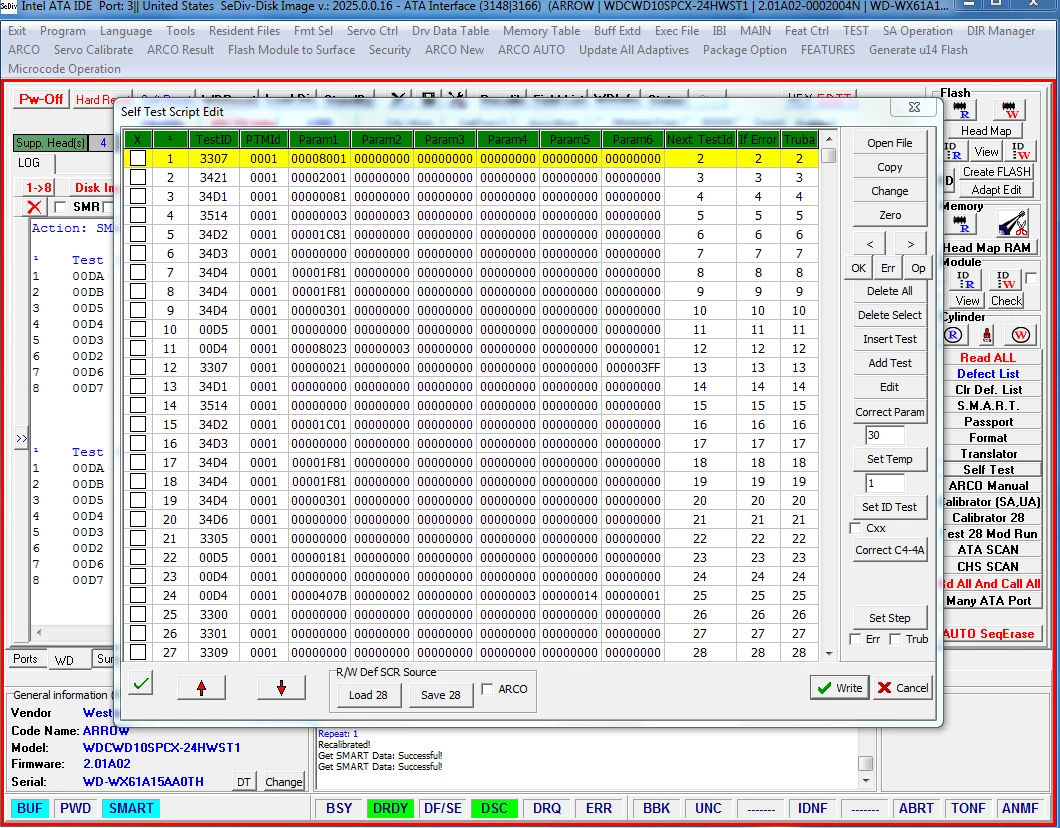
Task: Toggle the ARCO checkbox in R/W Def SCR Source
Action: pos(487,689)
